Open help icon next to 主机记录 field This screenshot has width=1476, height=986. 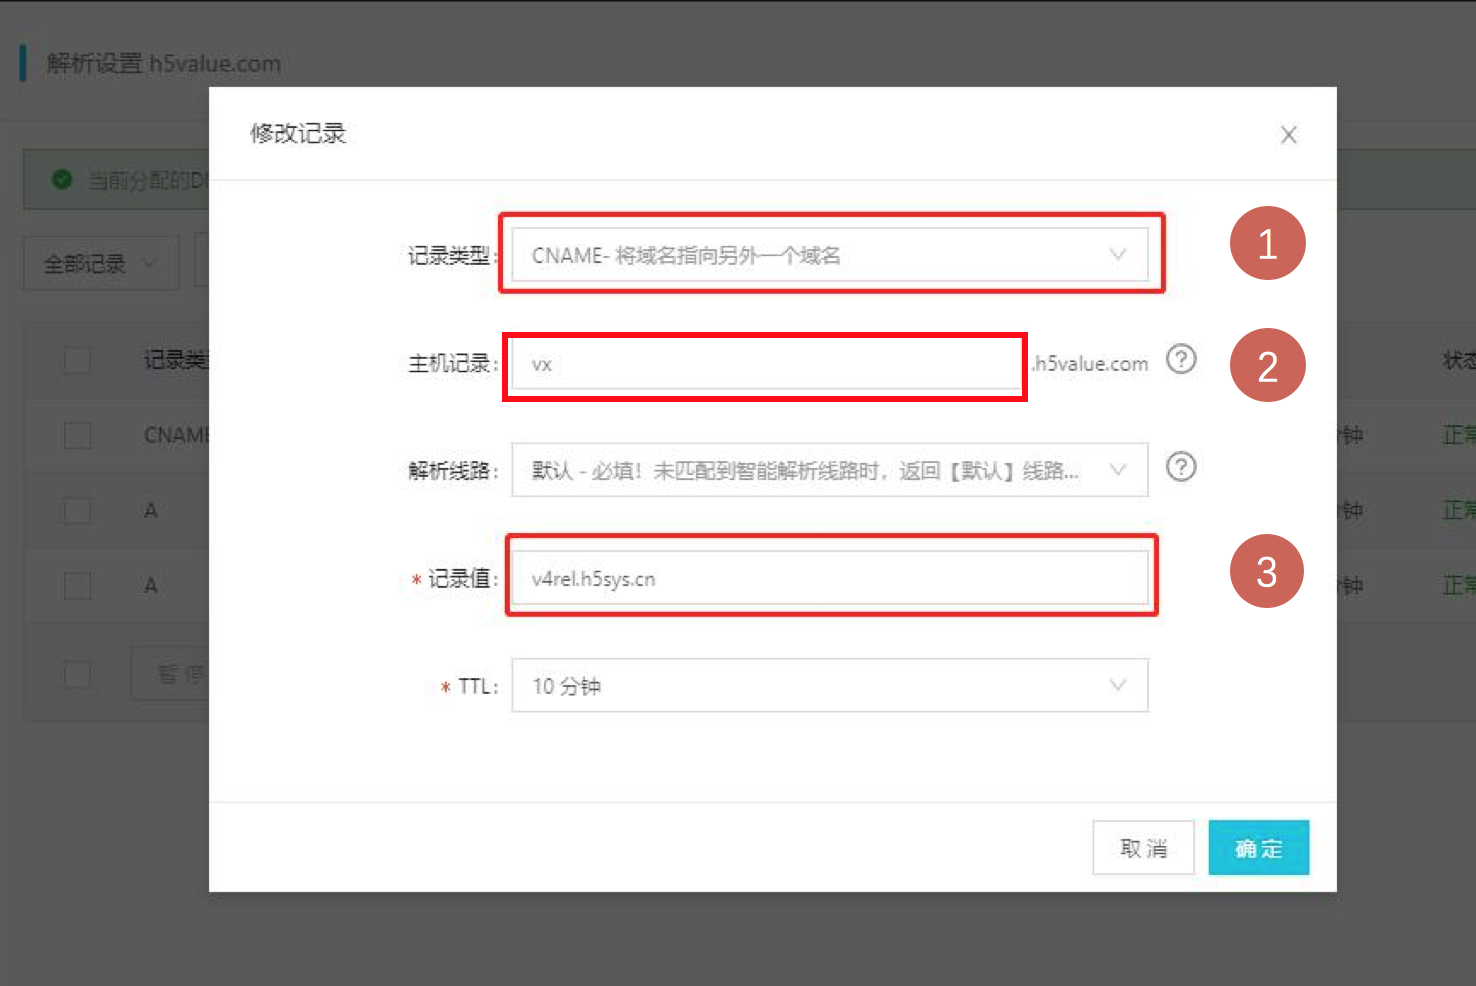pos(1181,359)
